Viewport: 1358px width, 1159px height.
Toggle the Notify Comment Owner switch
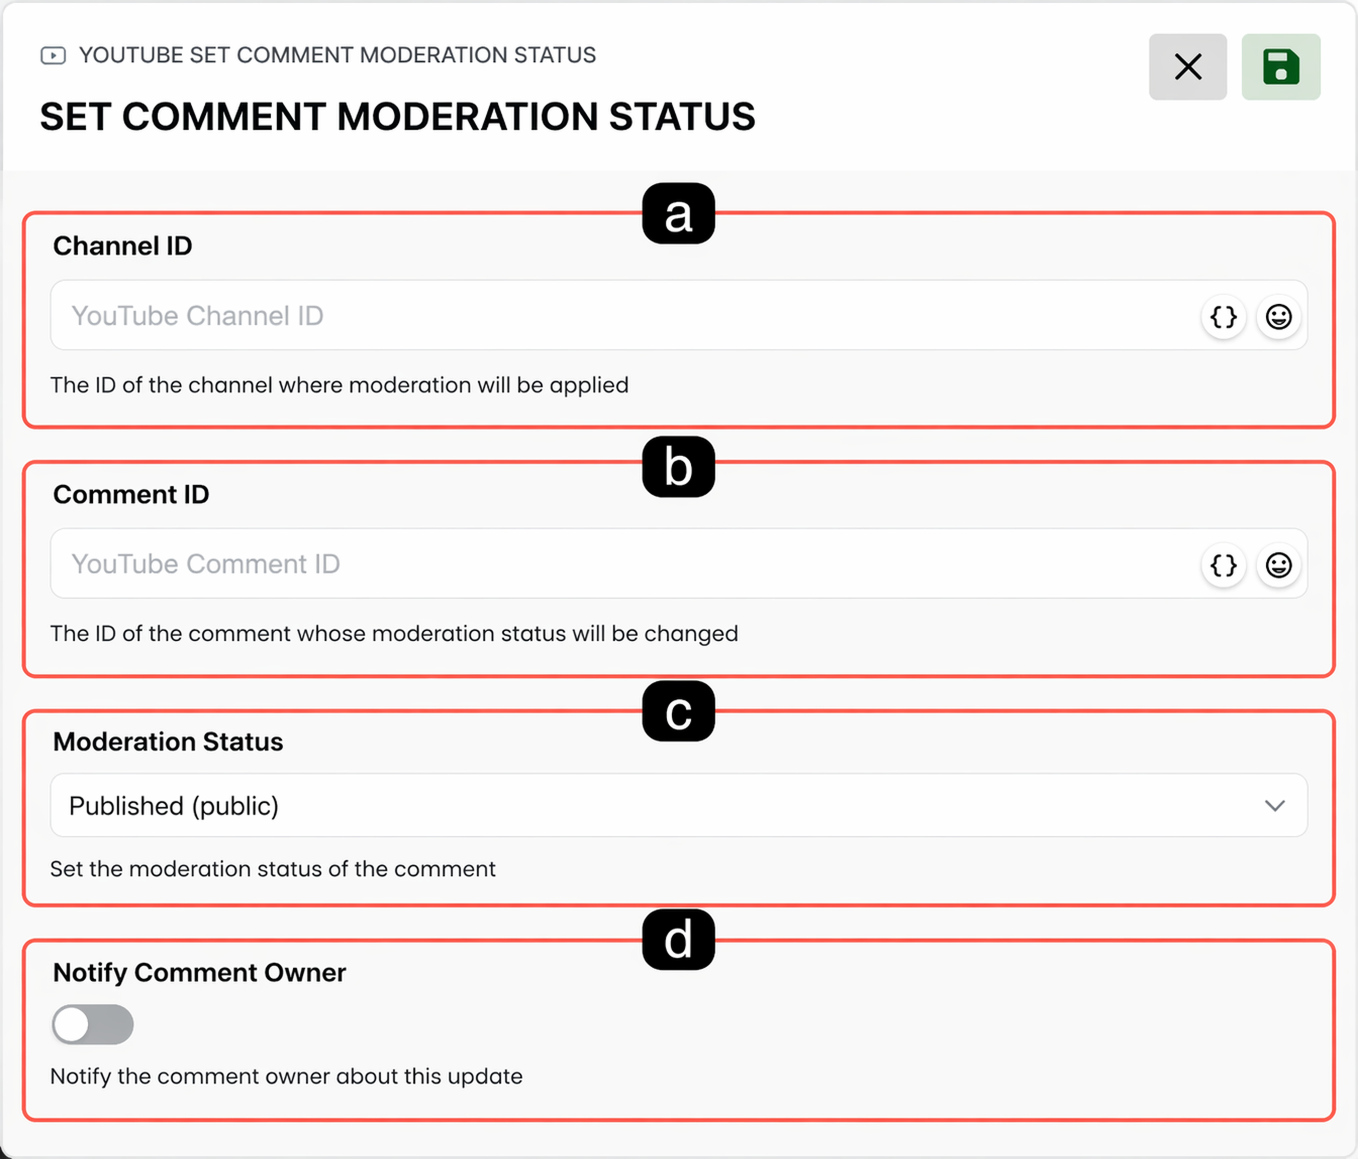93,1024
